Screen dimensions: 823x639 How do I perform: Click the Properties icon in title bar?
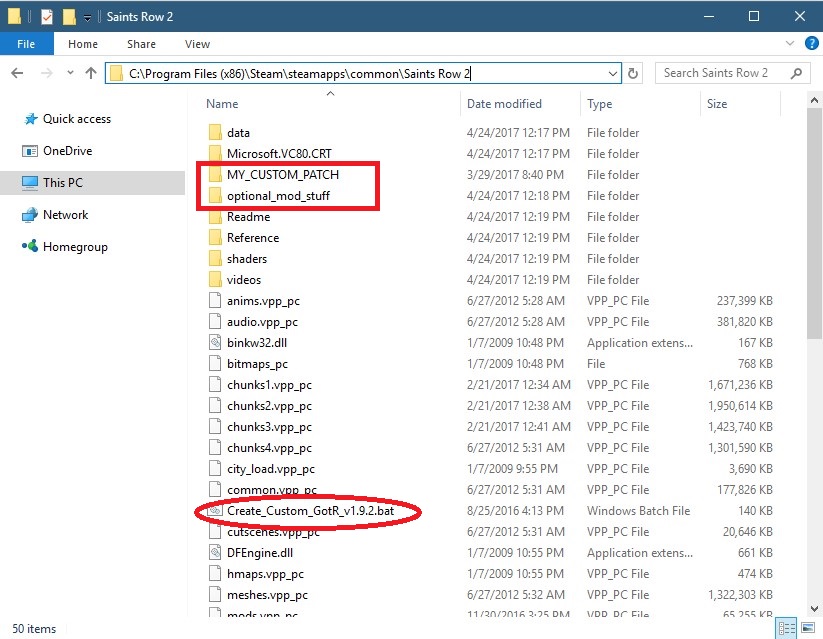(47, 17)
